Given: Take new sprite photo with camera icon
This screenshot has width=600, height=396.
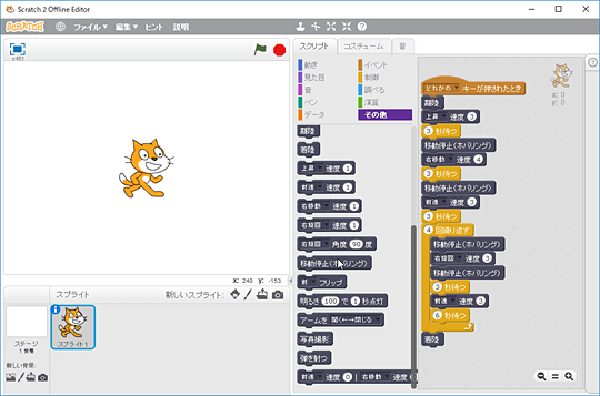Looking at the screenshot, I should (x=277, y=295).
